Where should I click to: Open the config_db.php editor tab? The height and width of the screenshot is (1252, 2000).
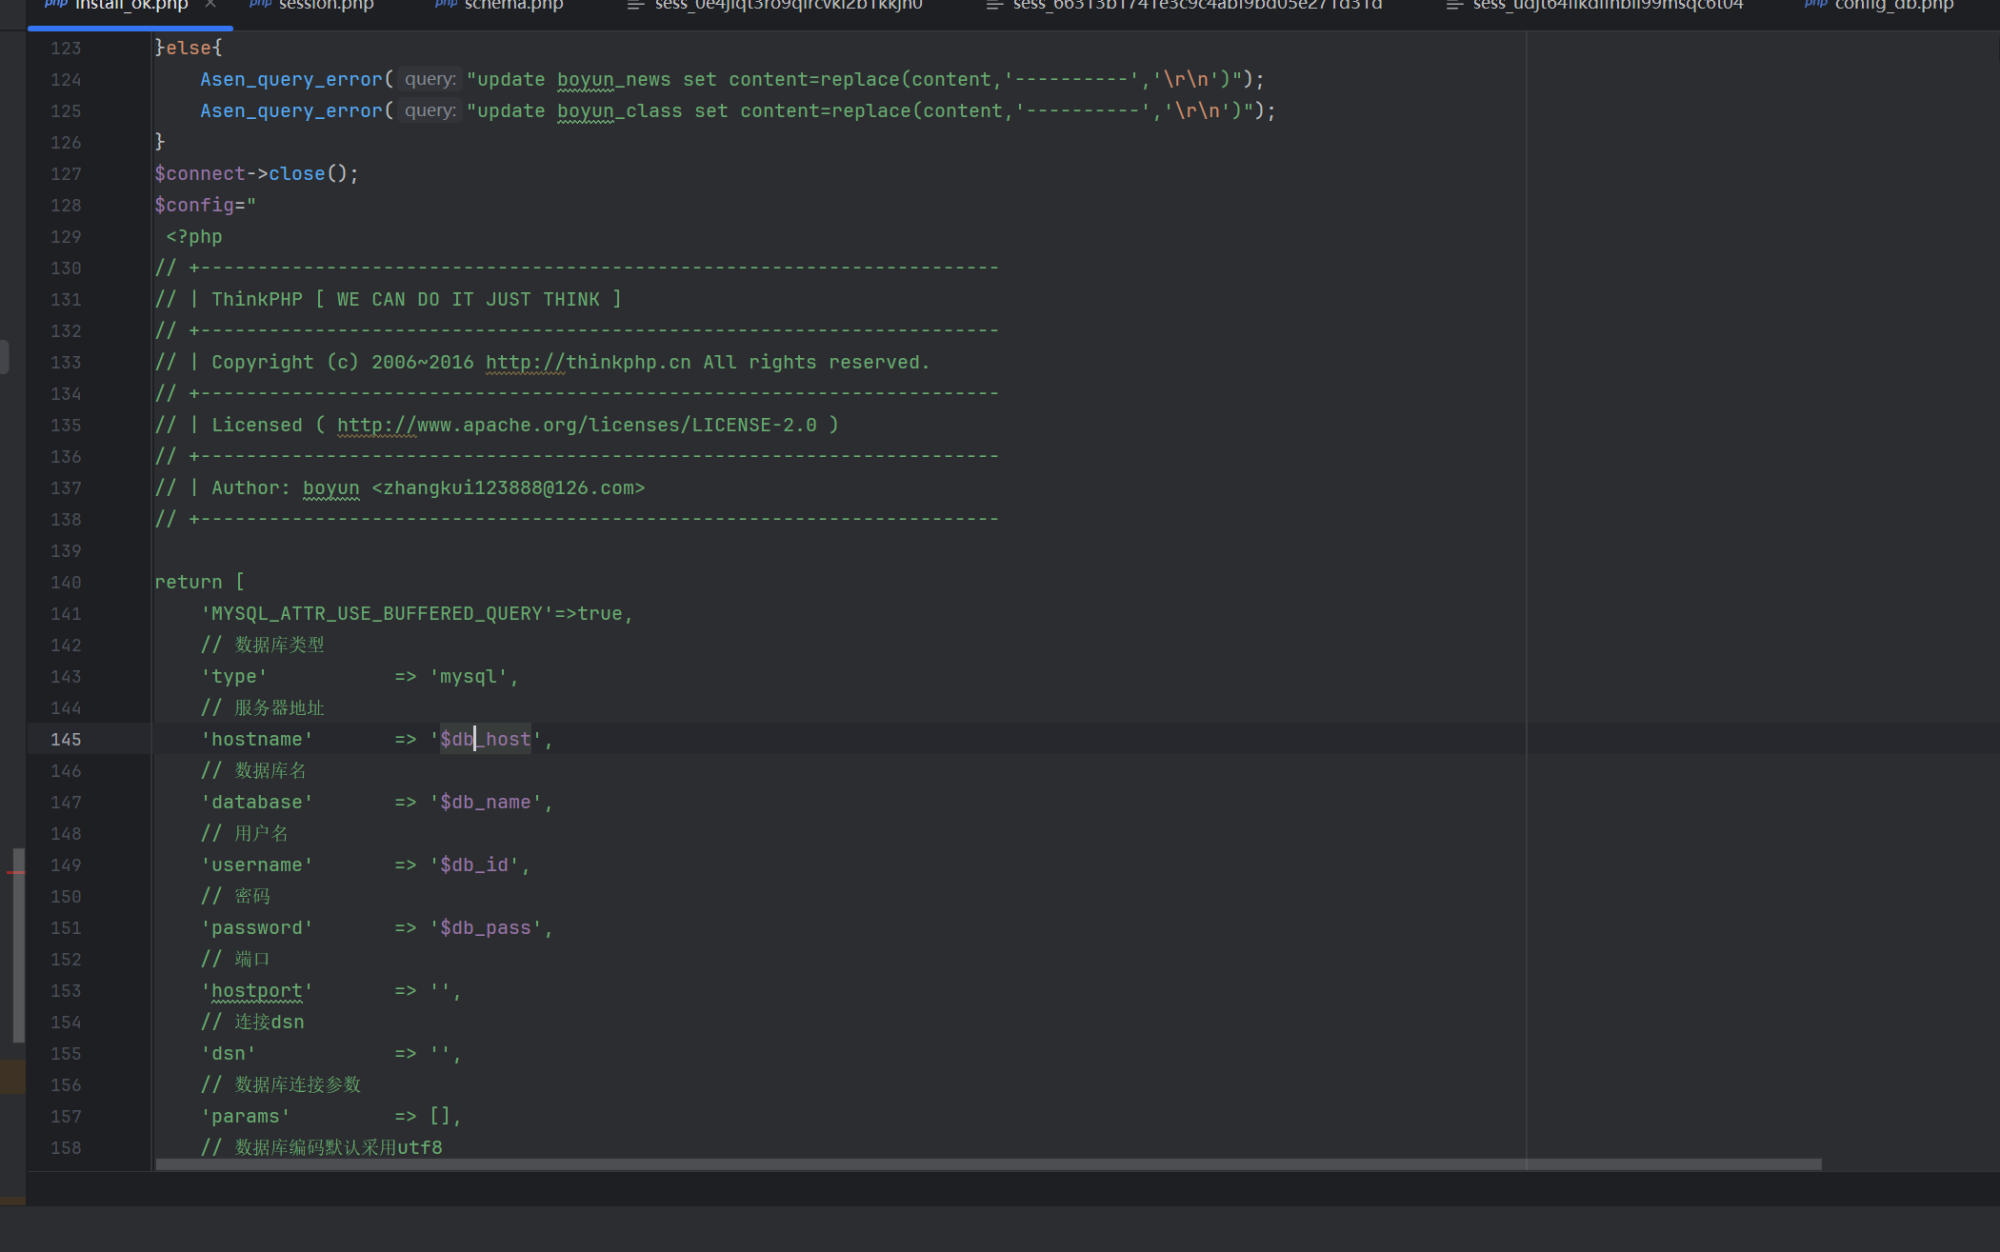point(1880,6)
